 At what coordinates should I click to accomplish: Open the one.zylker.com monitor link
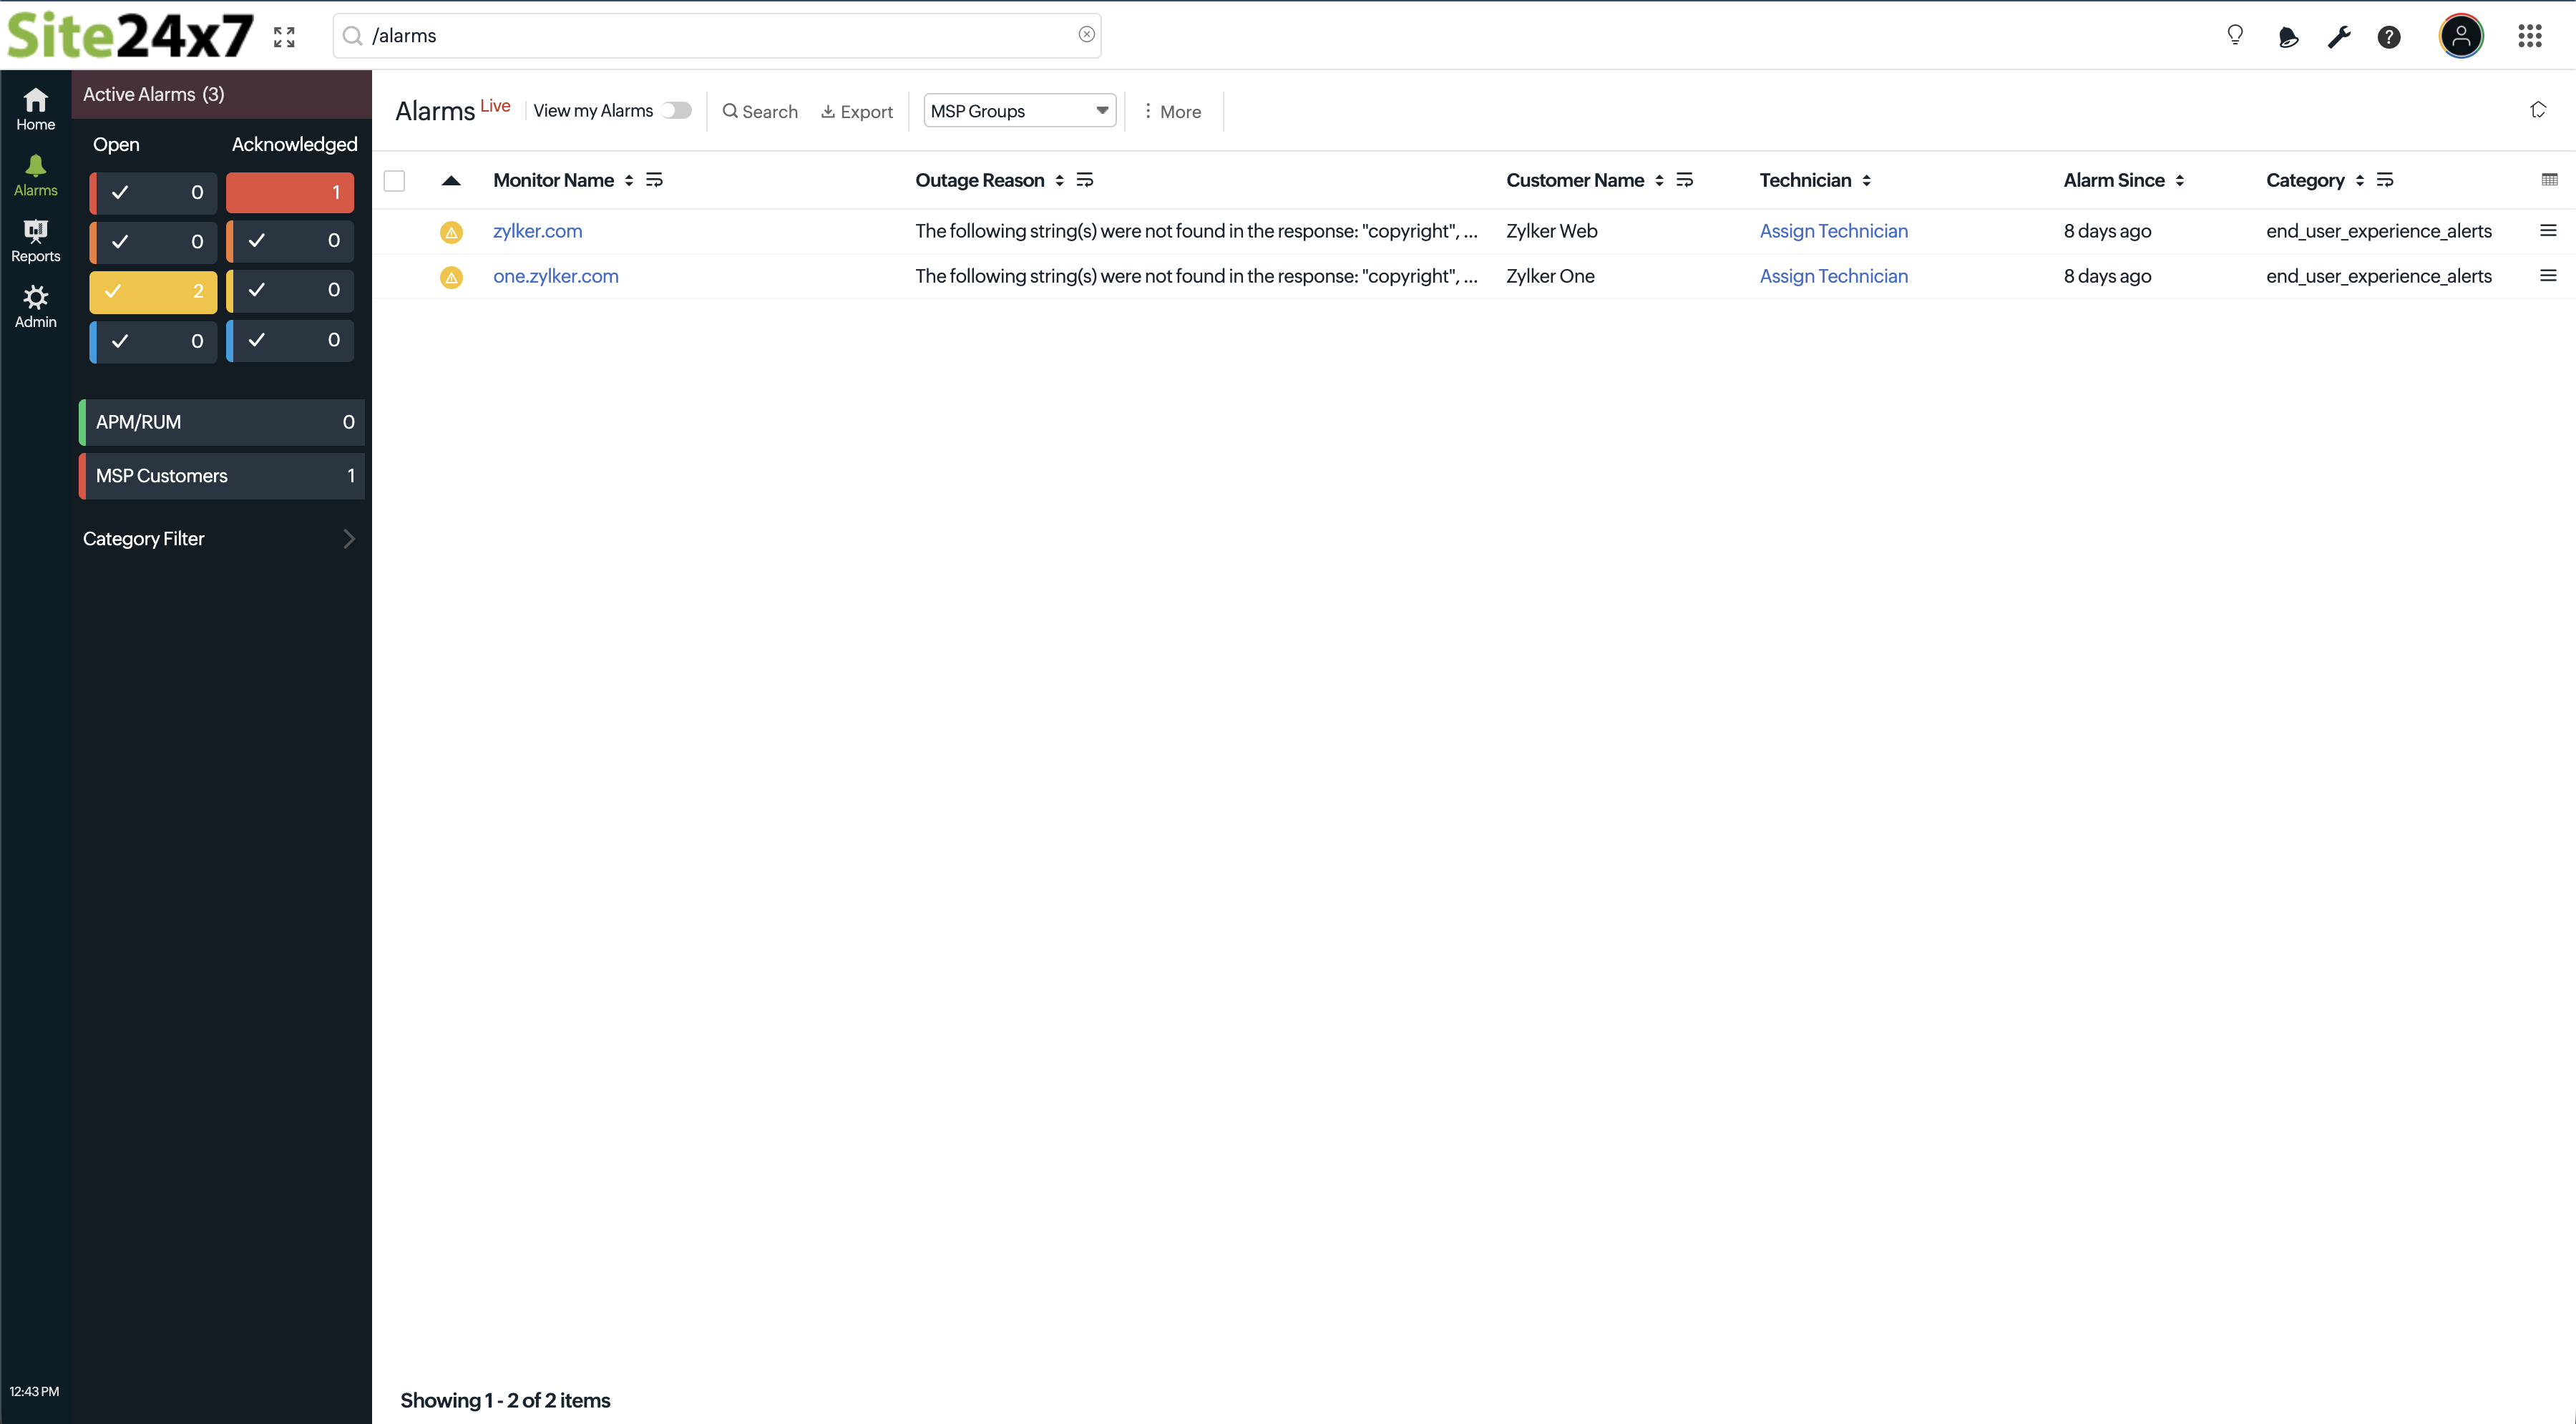(x=555, y=276)
